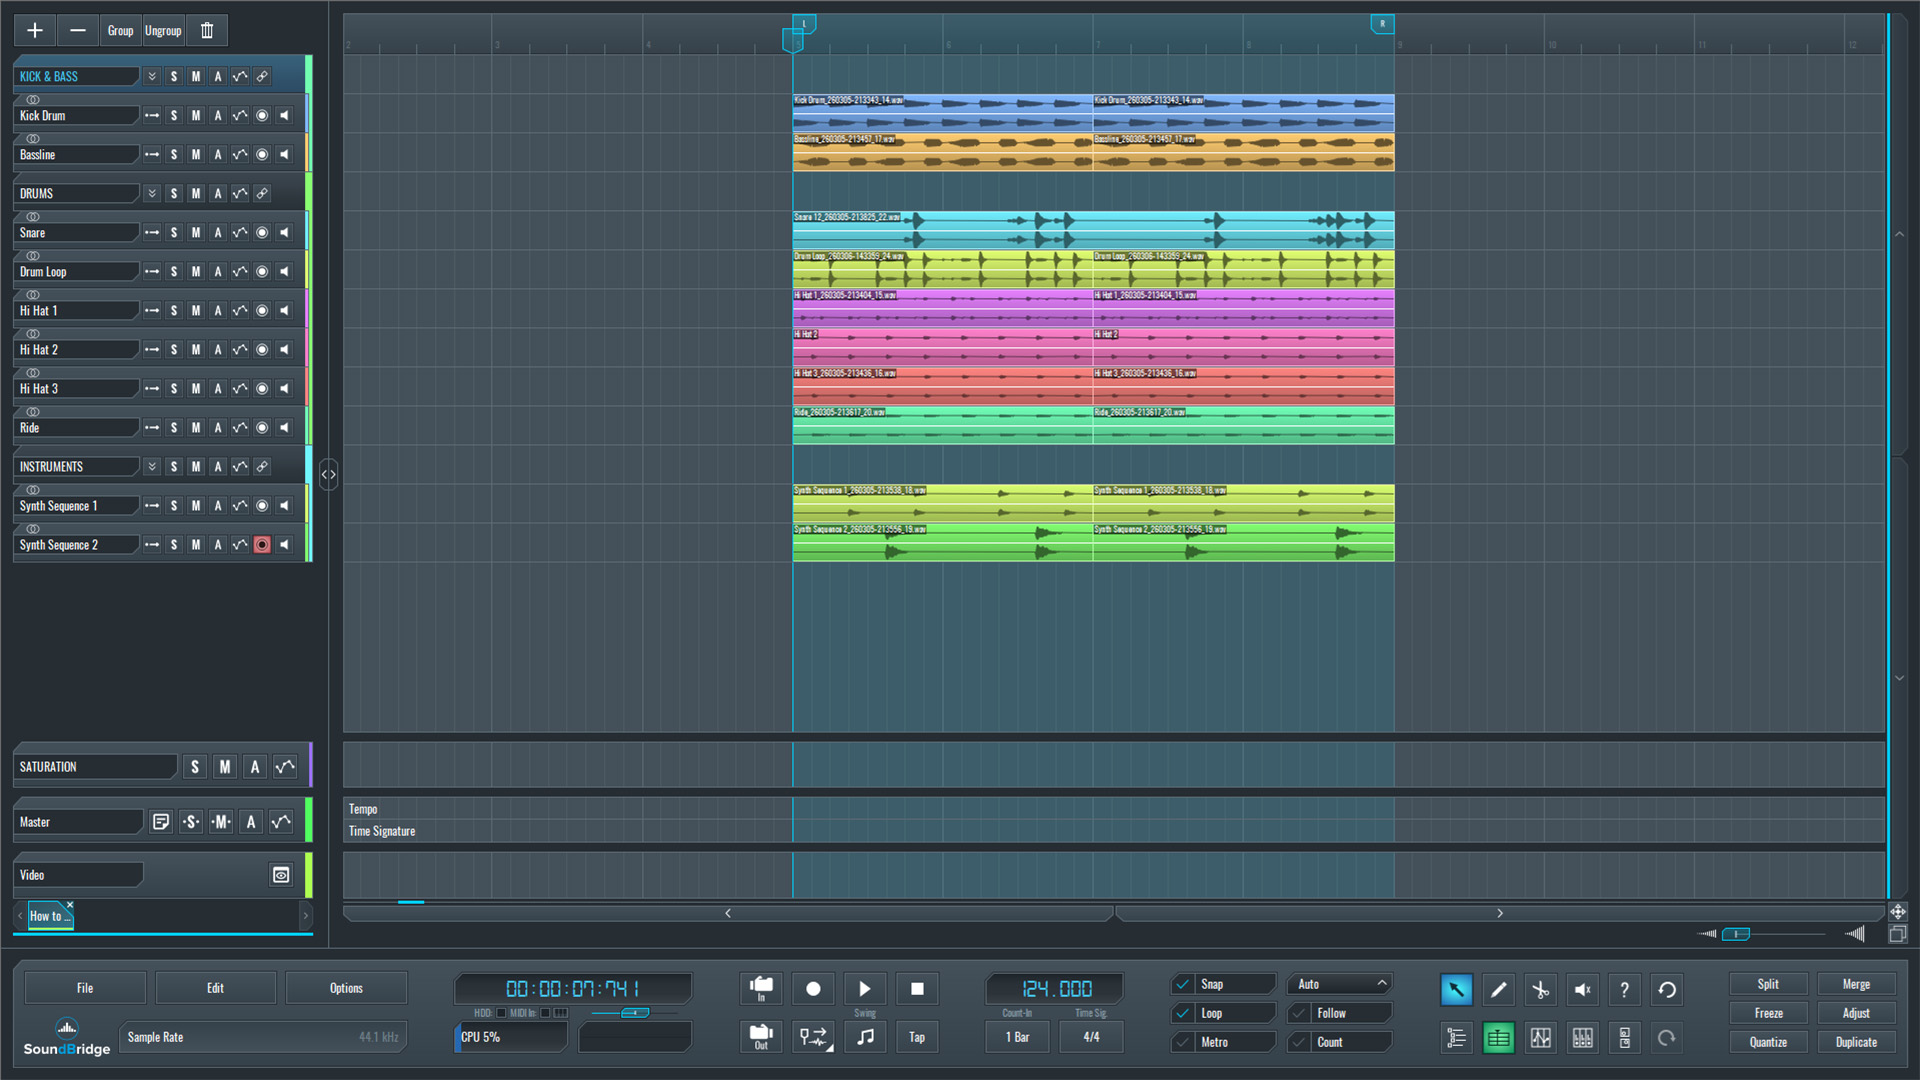1920x1080 pixels.
Task: Collapse the DRUMS group
Action: coord(152,193)
